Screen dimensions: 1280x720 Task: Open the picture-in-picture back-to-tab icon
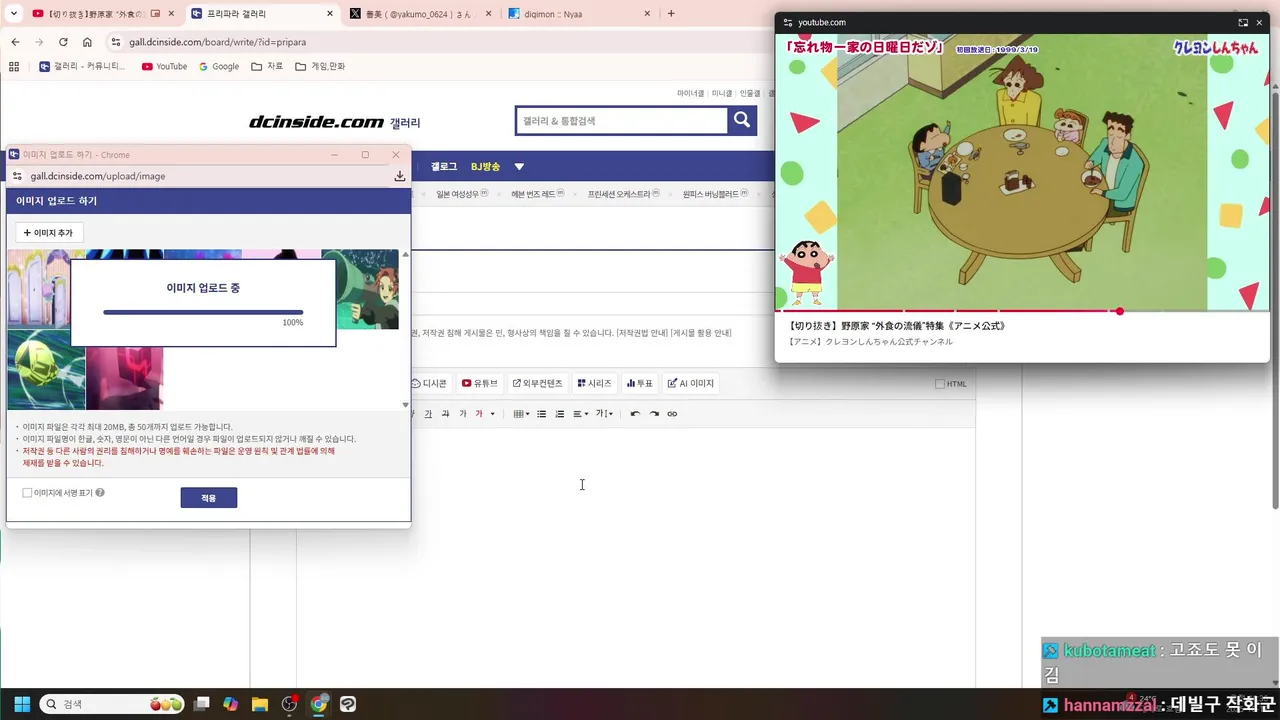[1243, 22]
